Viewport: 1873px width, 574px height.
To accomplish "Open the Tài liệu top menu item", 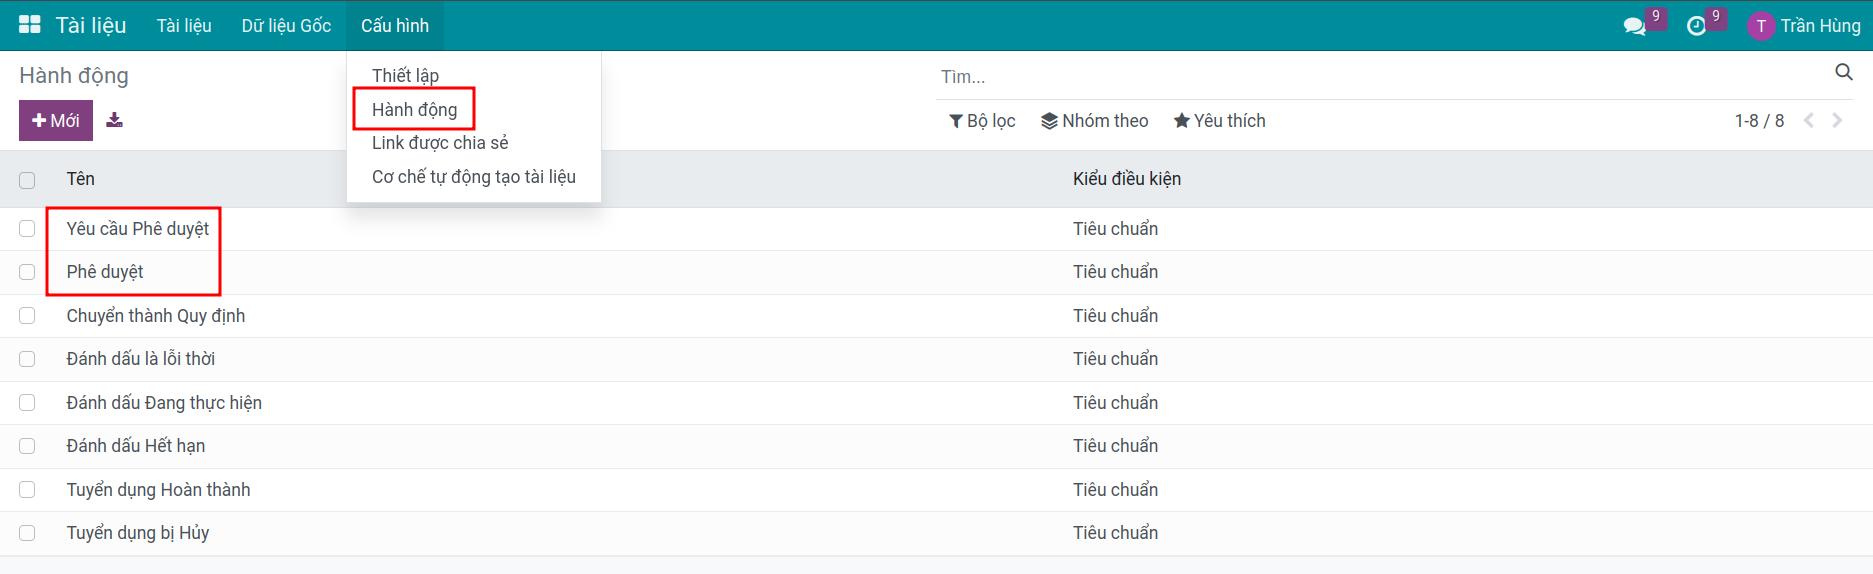I will 184,26.
